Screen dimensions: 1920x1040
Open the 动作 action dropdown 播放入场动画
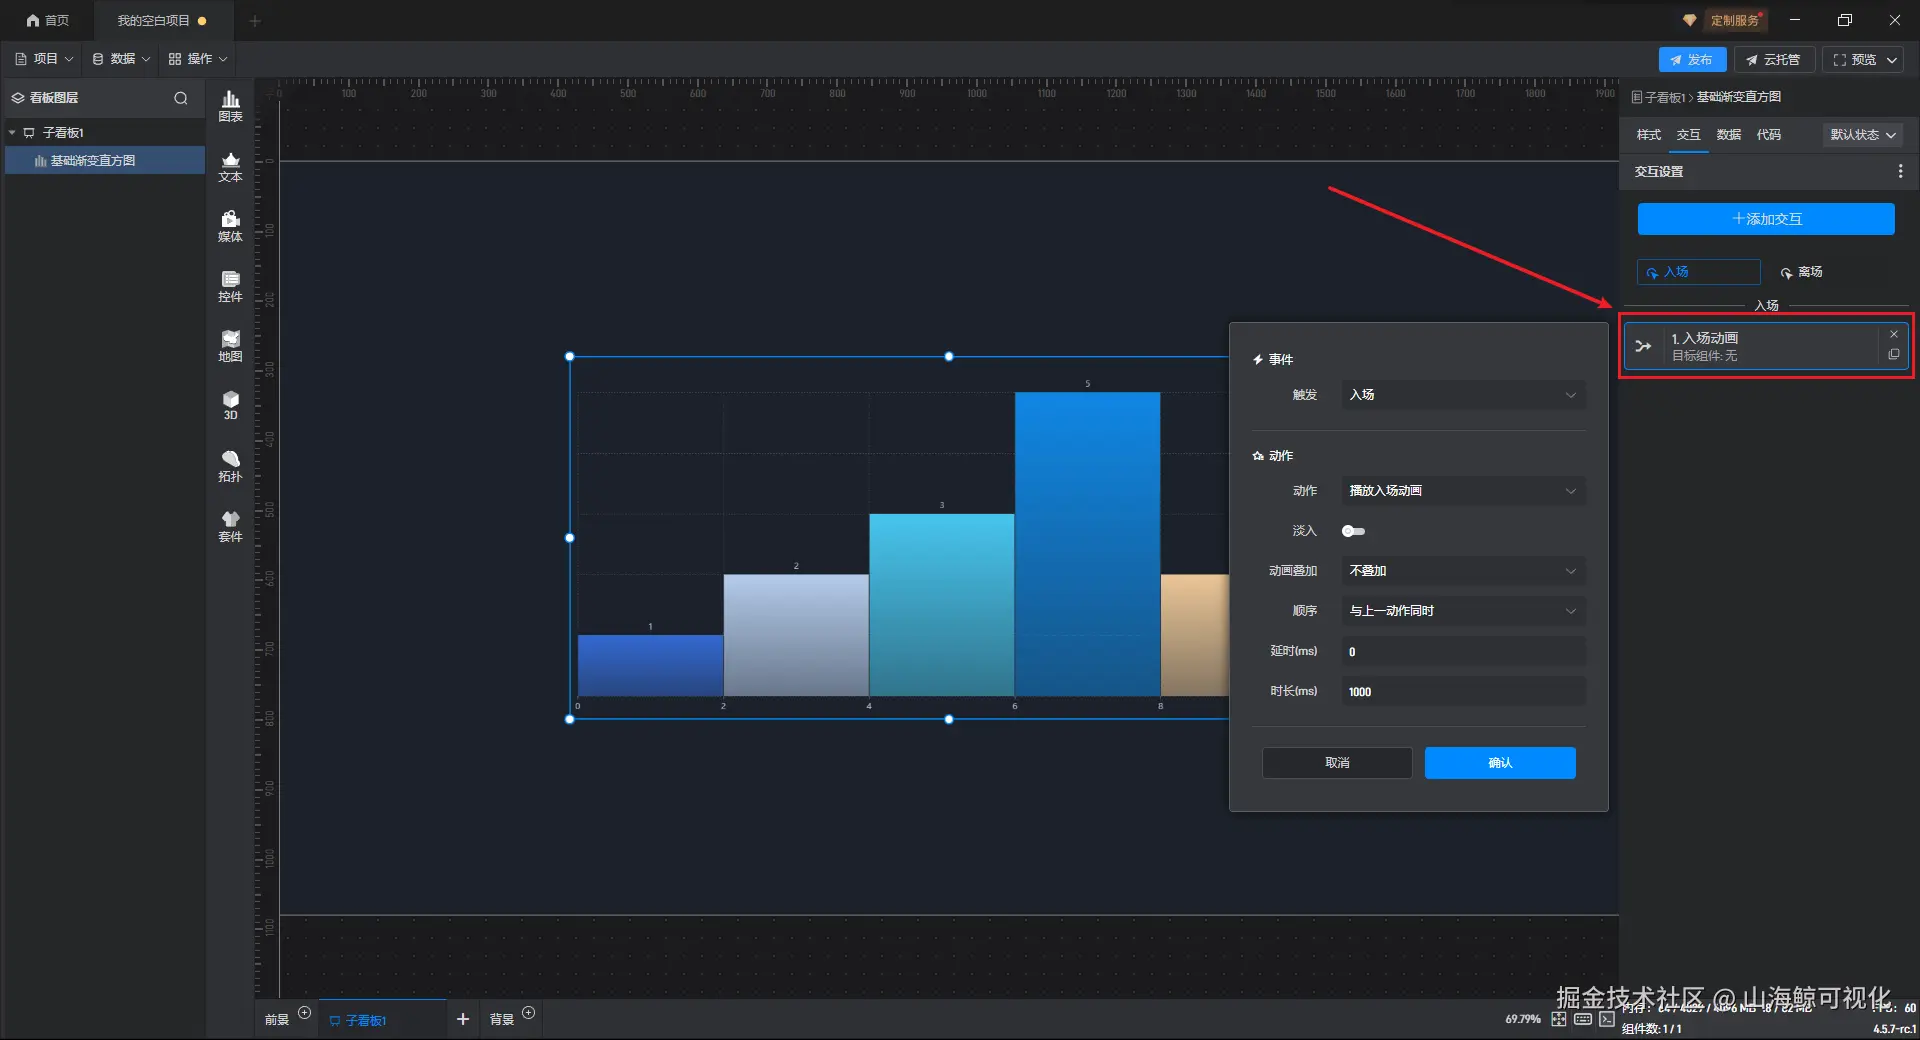(1463, 491)
